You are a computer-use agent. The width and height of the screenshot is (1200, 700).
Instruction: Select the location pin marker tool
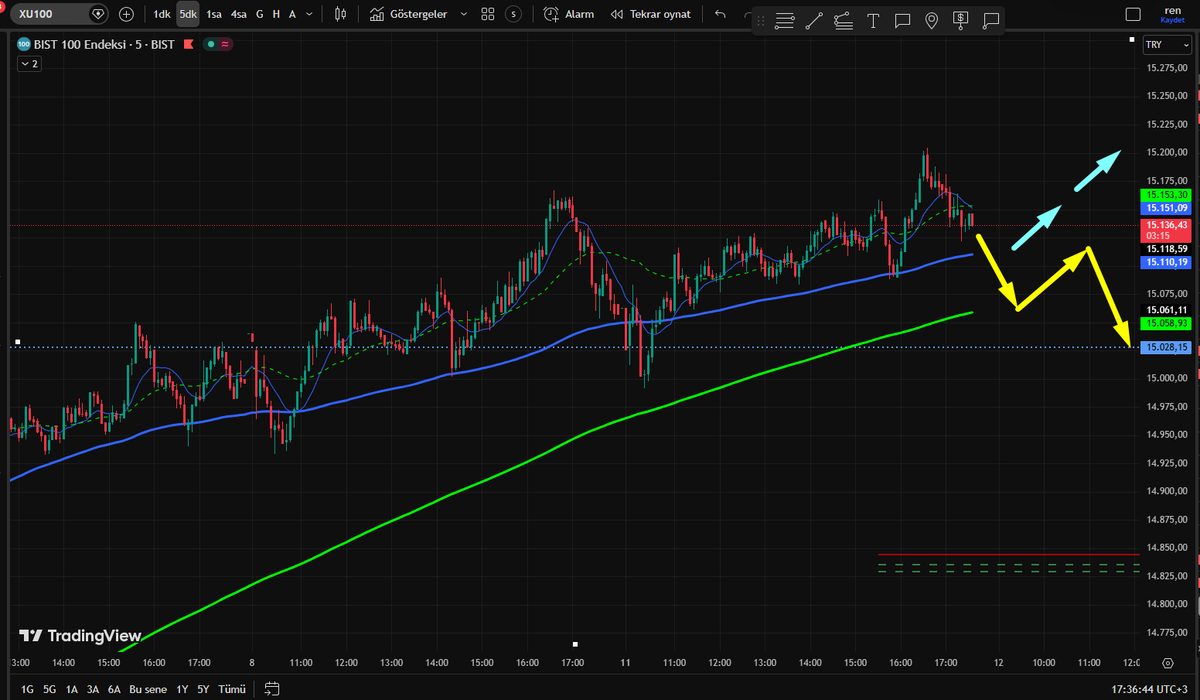(x=932, y=21)
